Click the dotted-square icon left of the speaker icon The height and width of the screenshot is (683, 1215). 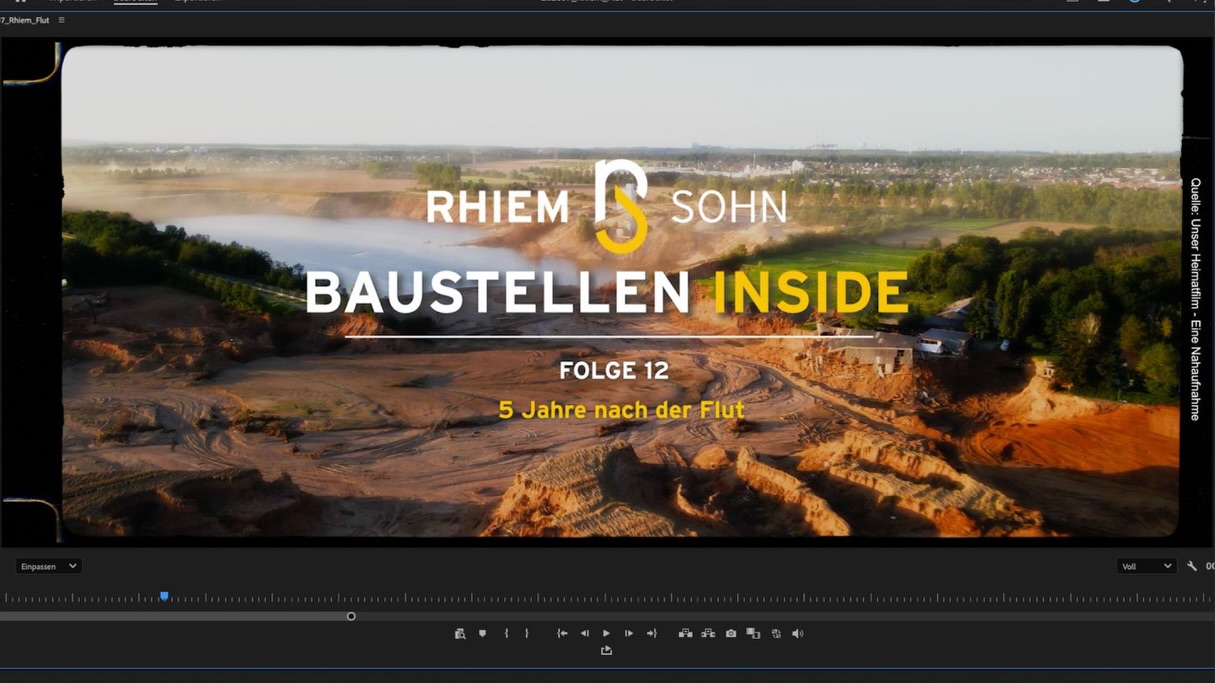[x=776, y=634]
